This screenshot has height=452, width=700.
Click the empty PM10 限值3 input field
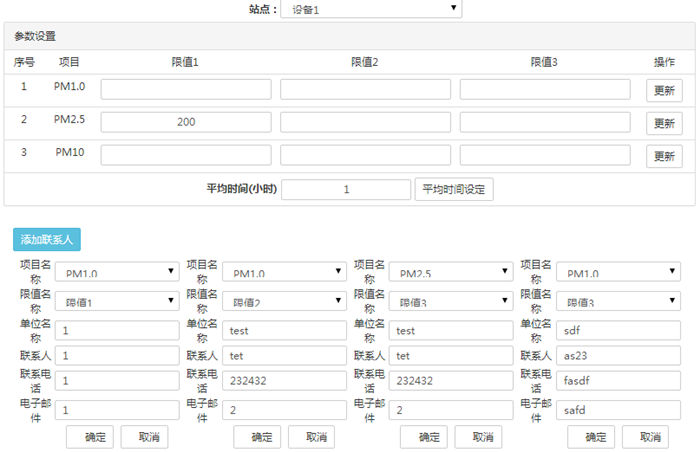(544, 156)
